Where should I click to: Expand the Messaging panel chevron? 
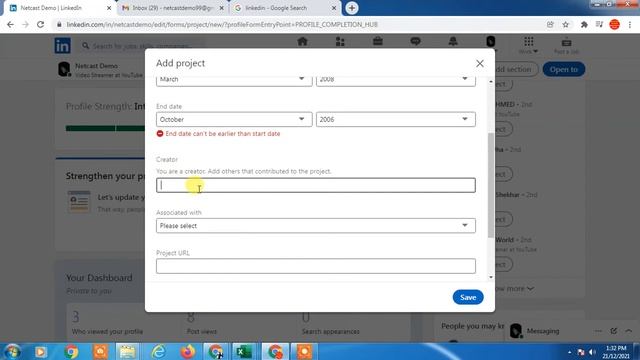[629, 331]
